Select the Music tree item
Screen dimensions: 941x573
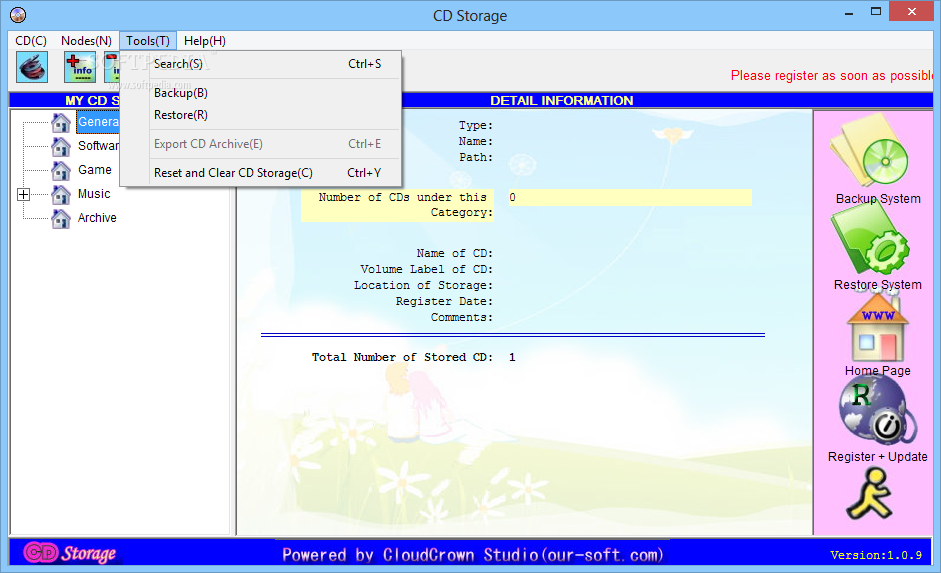[94, 194]
